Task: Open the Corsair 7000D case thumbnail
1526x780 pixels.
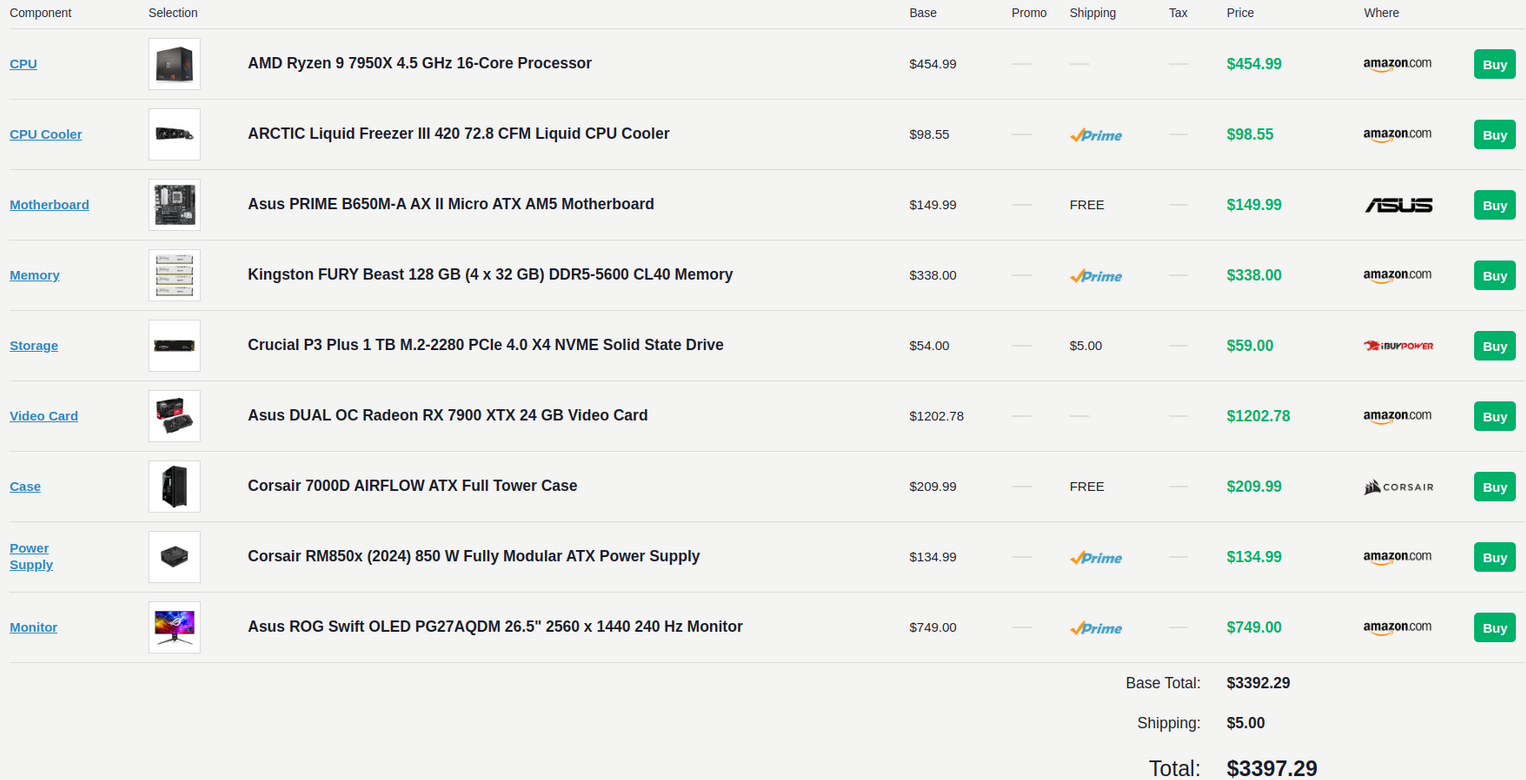Action: pos(174,487)
